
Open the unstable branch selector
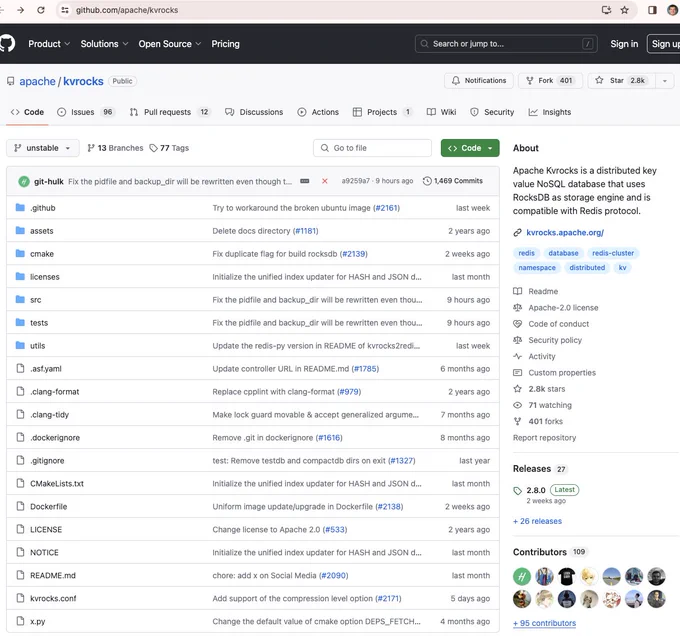(42, 148)
